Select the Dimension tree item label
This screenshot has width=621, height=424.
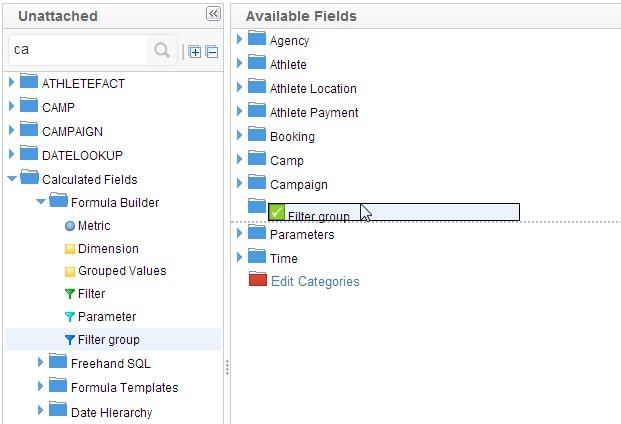coord(108,249)
